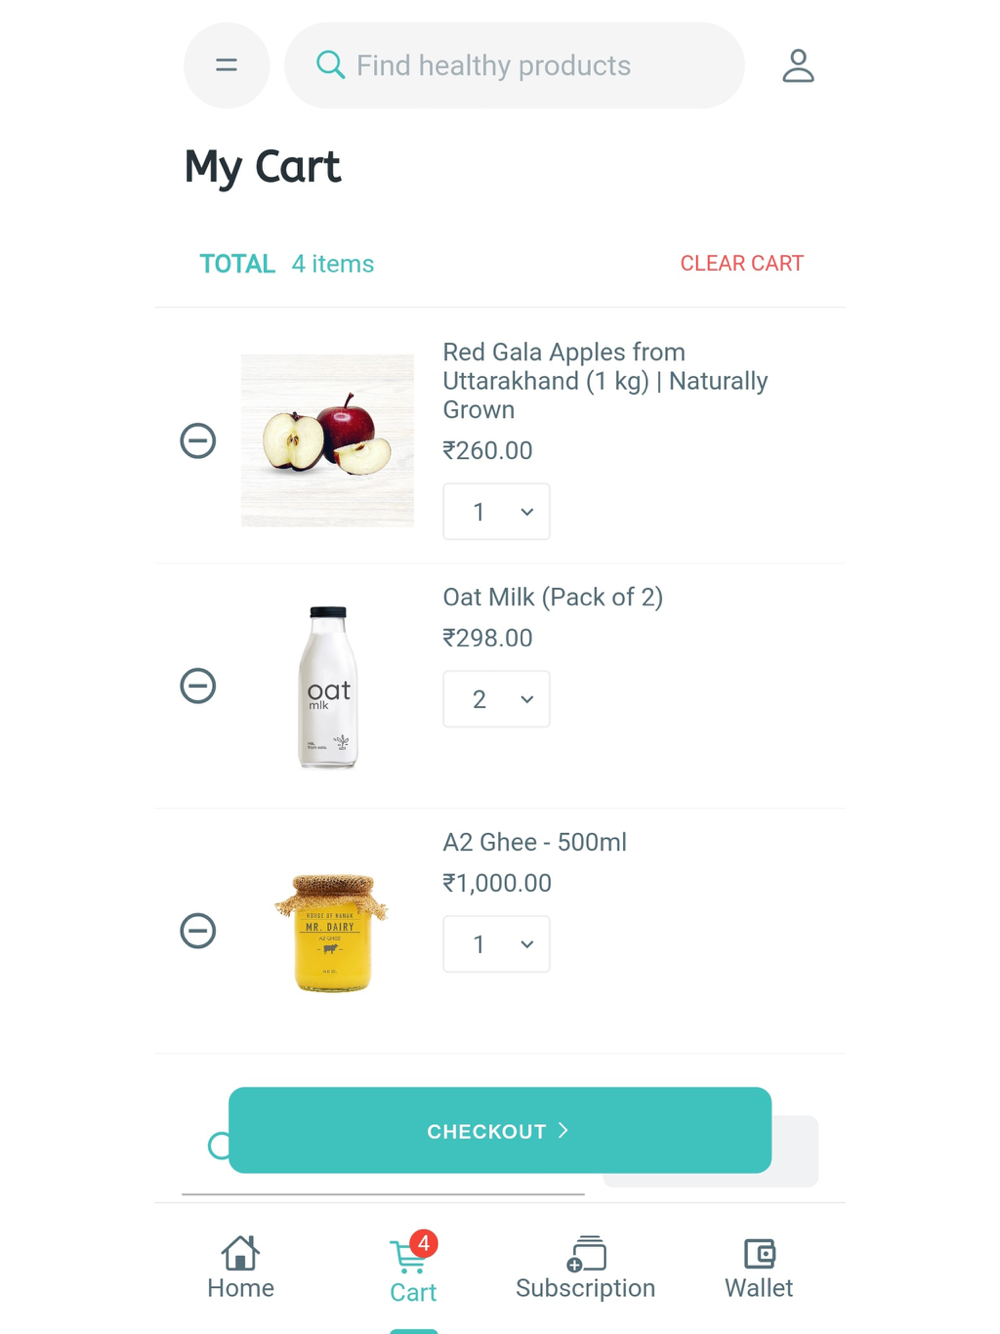This screenshot has height=1334, width=1000.
Task: Remove A2 Ghee from cart
Action: 198,931
